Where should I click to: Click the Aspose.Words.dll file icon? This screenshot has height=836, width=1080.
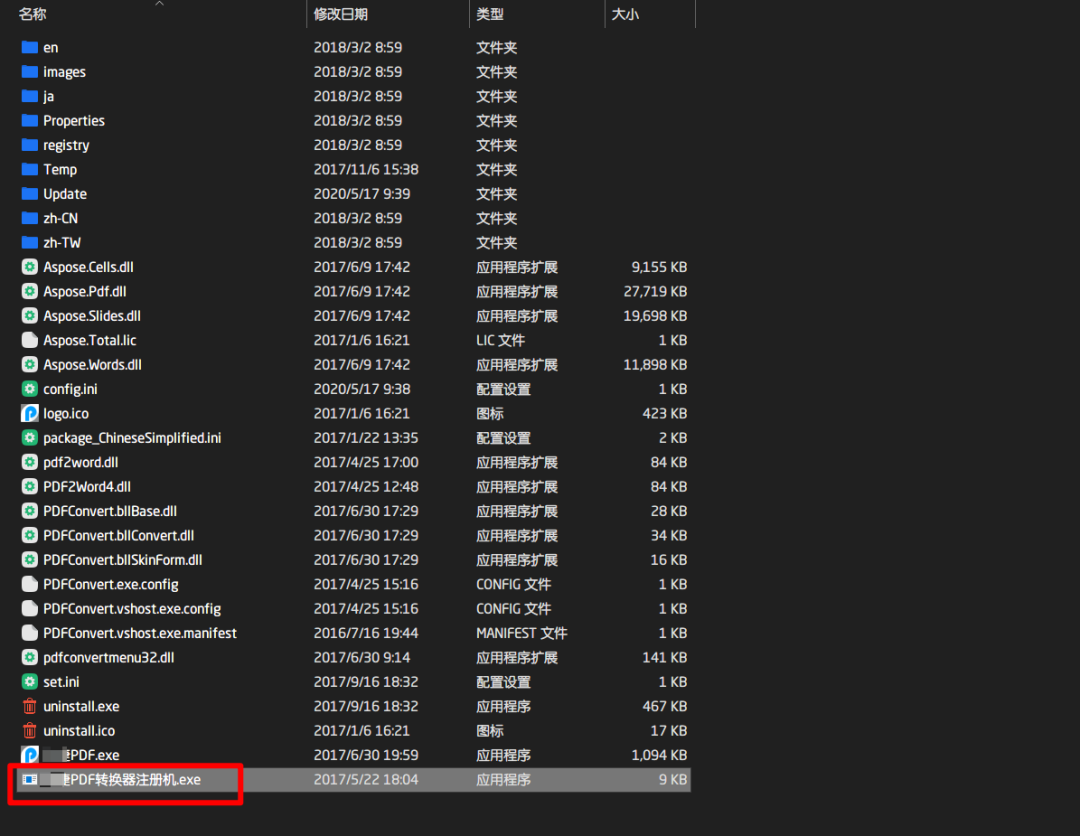click(30, 365)
